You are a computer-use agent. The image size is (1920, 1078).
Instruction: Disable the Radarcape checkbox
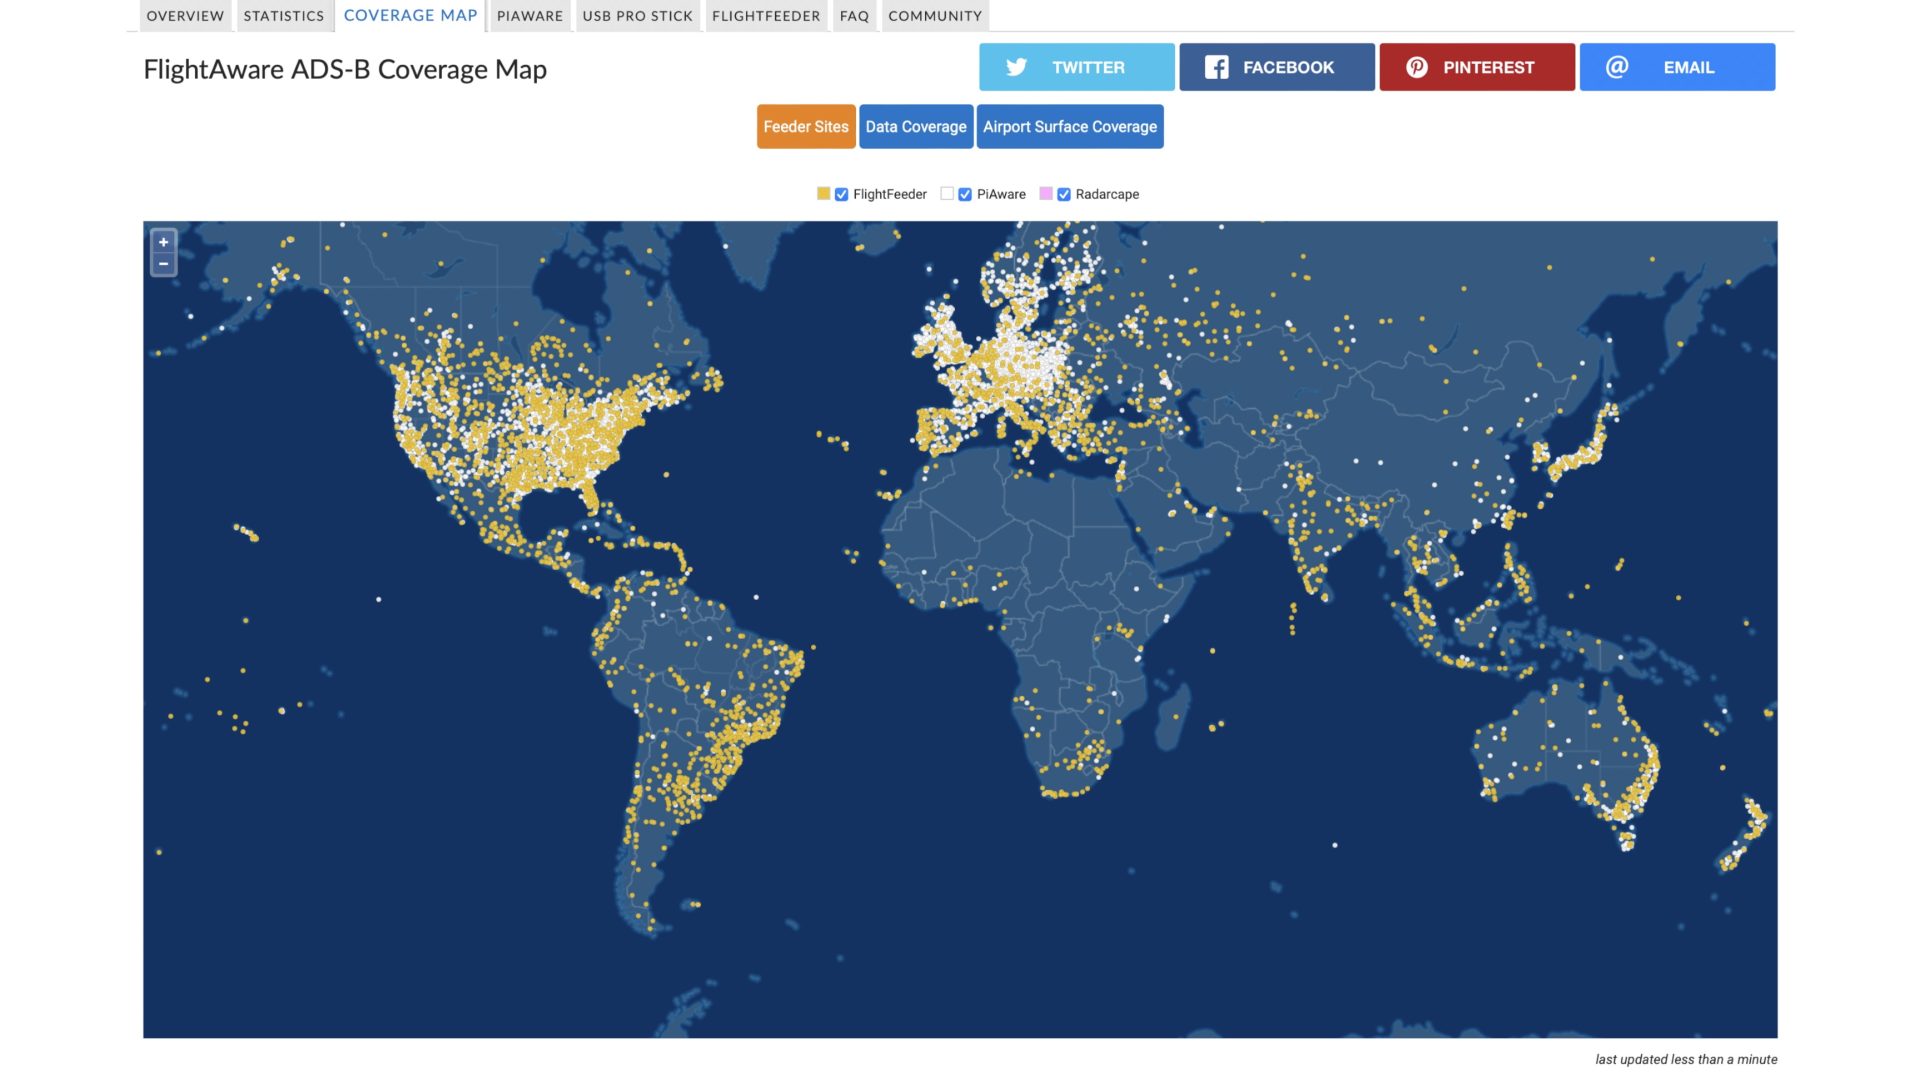pos(1064,195)
